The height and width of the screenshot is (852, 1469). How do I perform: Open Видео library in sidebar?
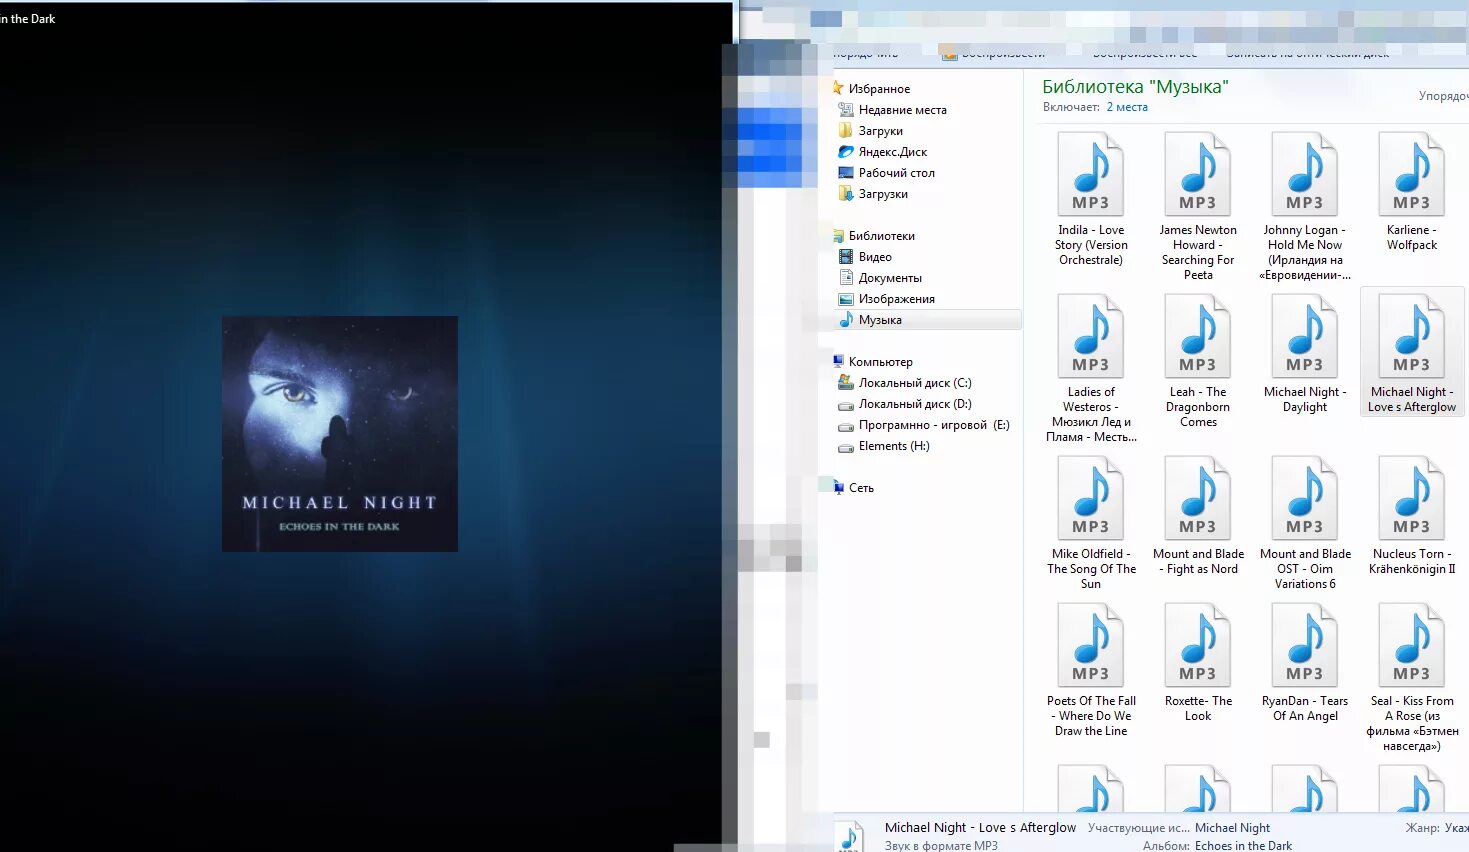[875, 257]
